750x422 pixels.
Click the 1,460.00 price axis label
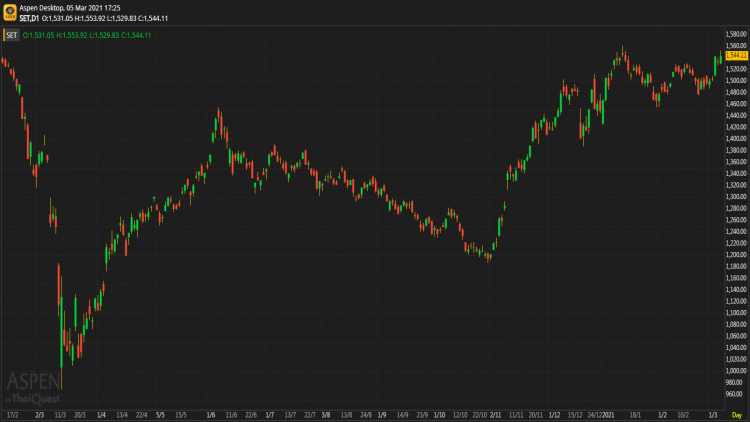click(x=736, y=103)
